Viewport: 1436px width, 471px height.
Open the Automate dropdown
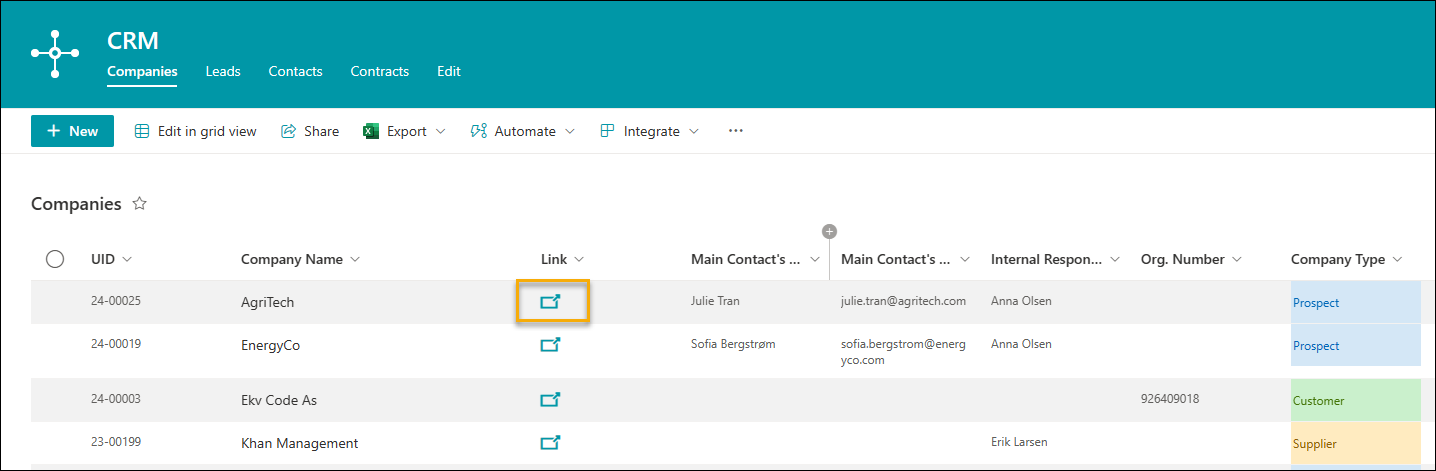(523, 131)
